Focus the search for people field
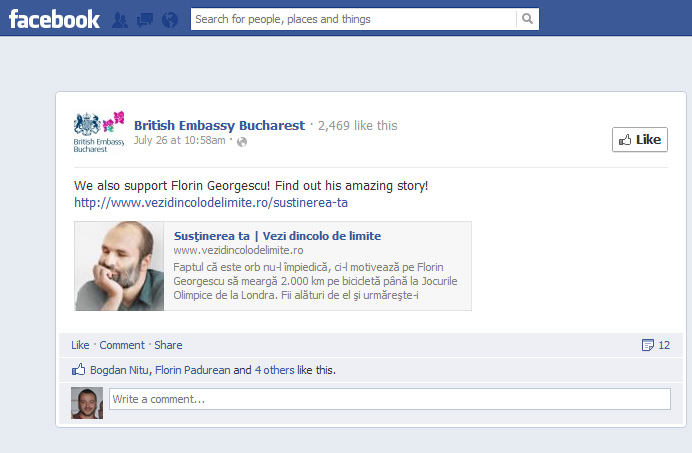 click(x=354, y=19)
